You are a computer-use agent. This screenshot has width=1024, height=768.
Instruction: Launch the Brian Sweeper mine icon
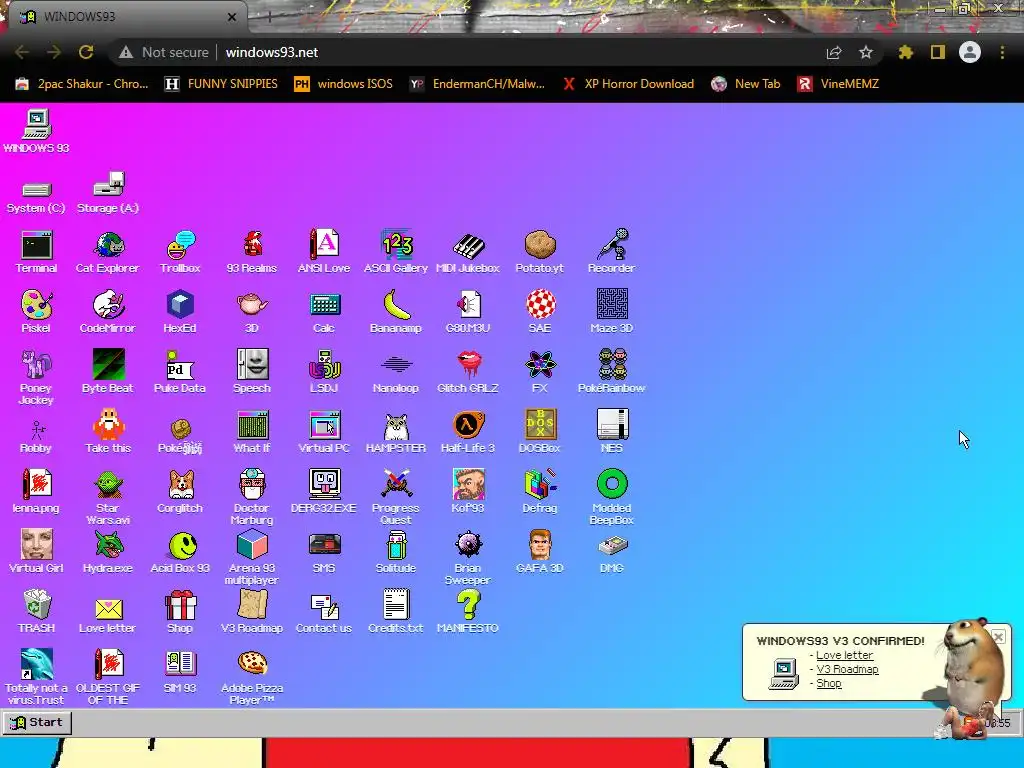tap(468, 558)
